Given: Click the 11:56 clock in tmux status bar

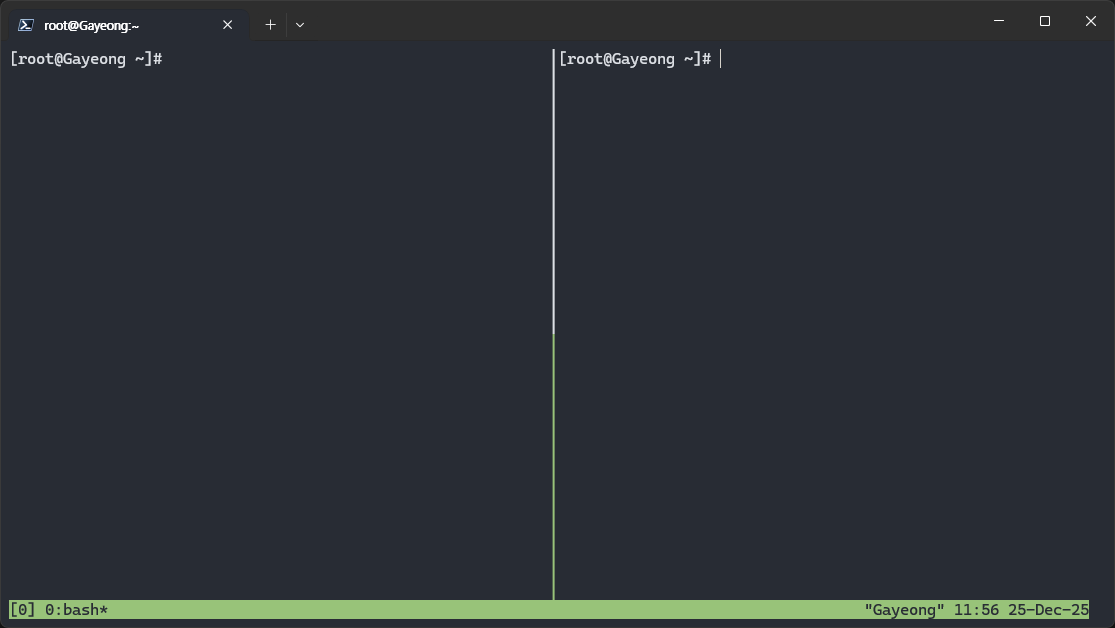Looking at the screenshot, I should tap(973, 609).
